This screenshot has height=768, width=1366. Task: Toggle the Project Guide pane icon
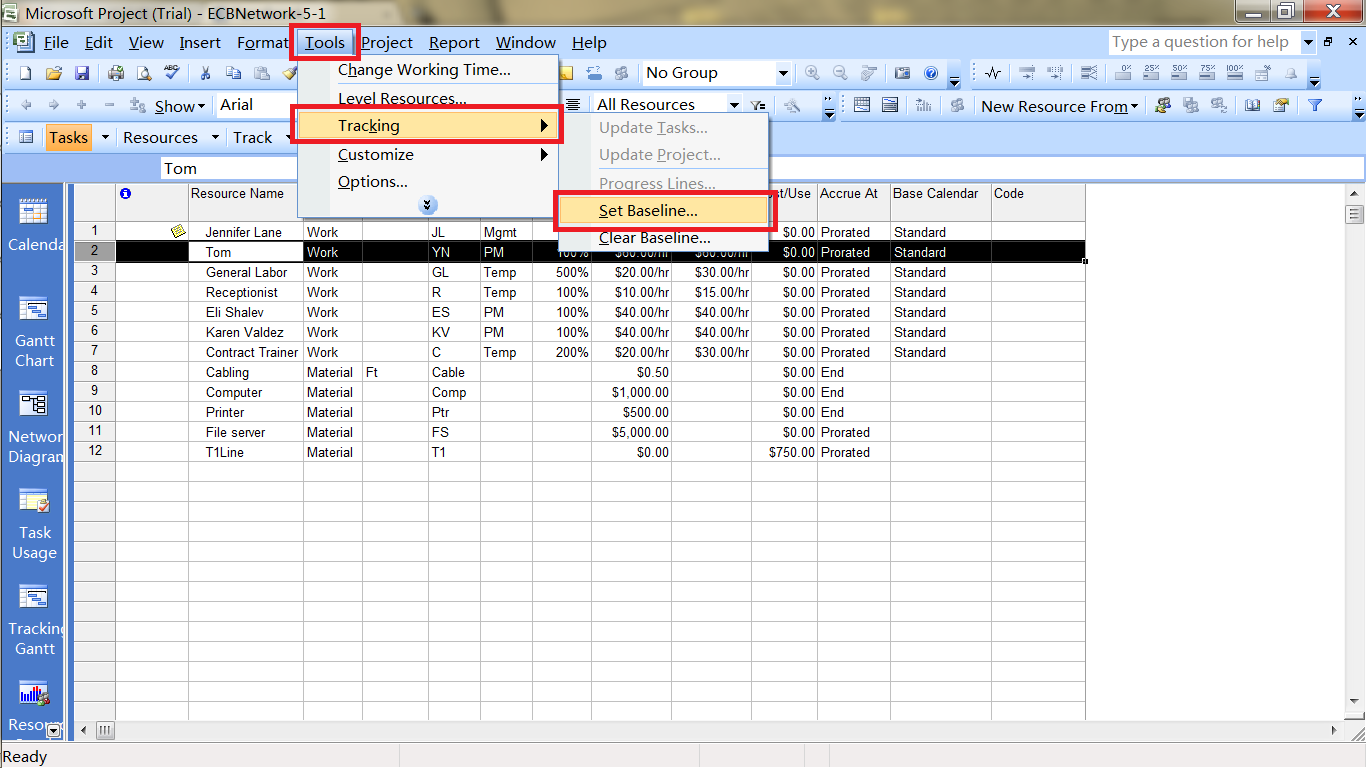tap(26, 137)
